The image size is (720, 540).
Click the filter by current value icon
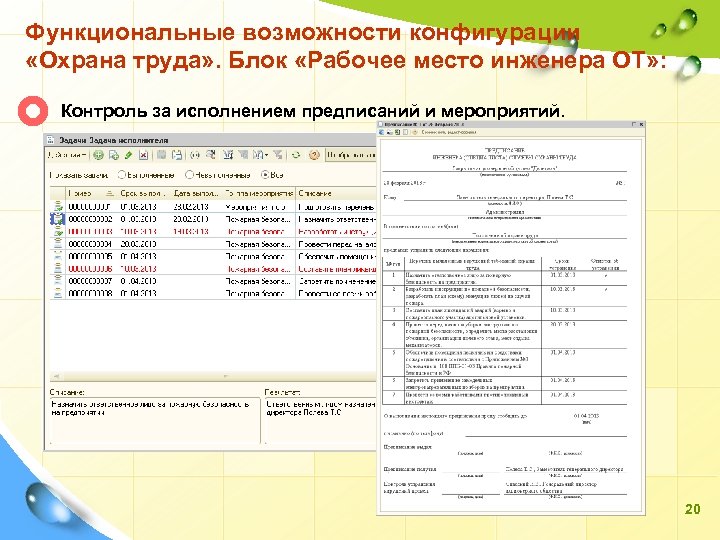click(243, 155)
